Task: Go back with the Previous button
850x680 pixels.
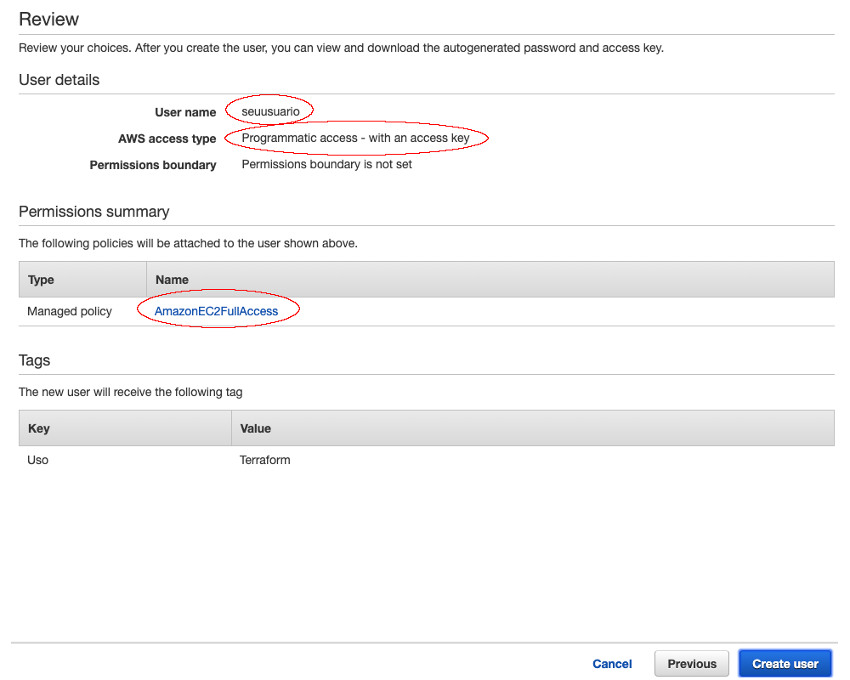Action: (x=692, y=663)
